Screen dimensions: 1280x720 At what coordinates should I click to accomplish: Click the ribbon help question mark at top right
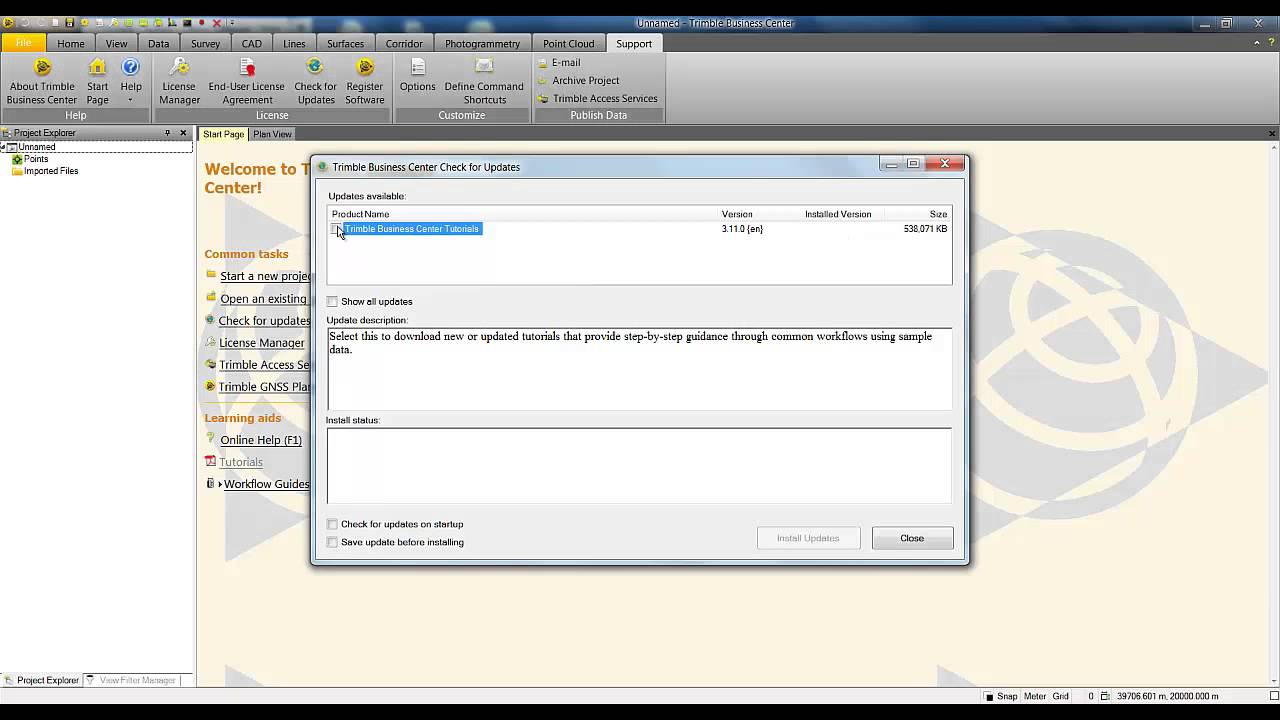[x=1270, y=43]
